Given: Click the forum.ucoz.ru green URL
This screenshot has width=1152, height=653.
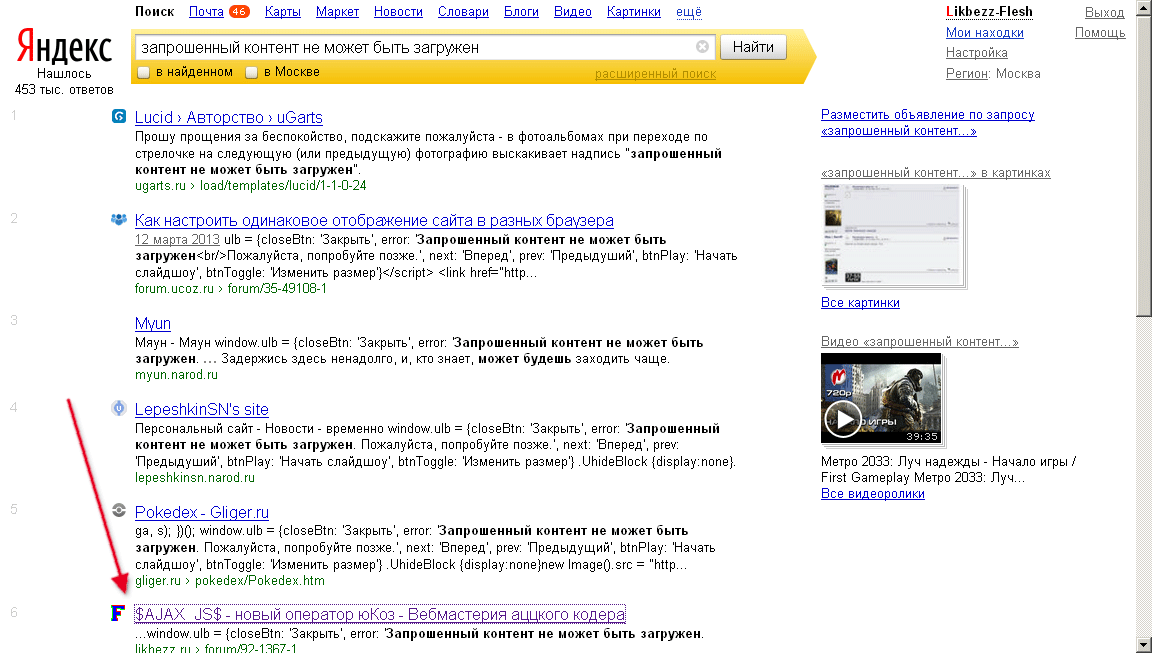Looking at the screenshot, I should click(x=231, y=289).
